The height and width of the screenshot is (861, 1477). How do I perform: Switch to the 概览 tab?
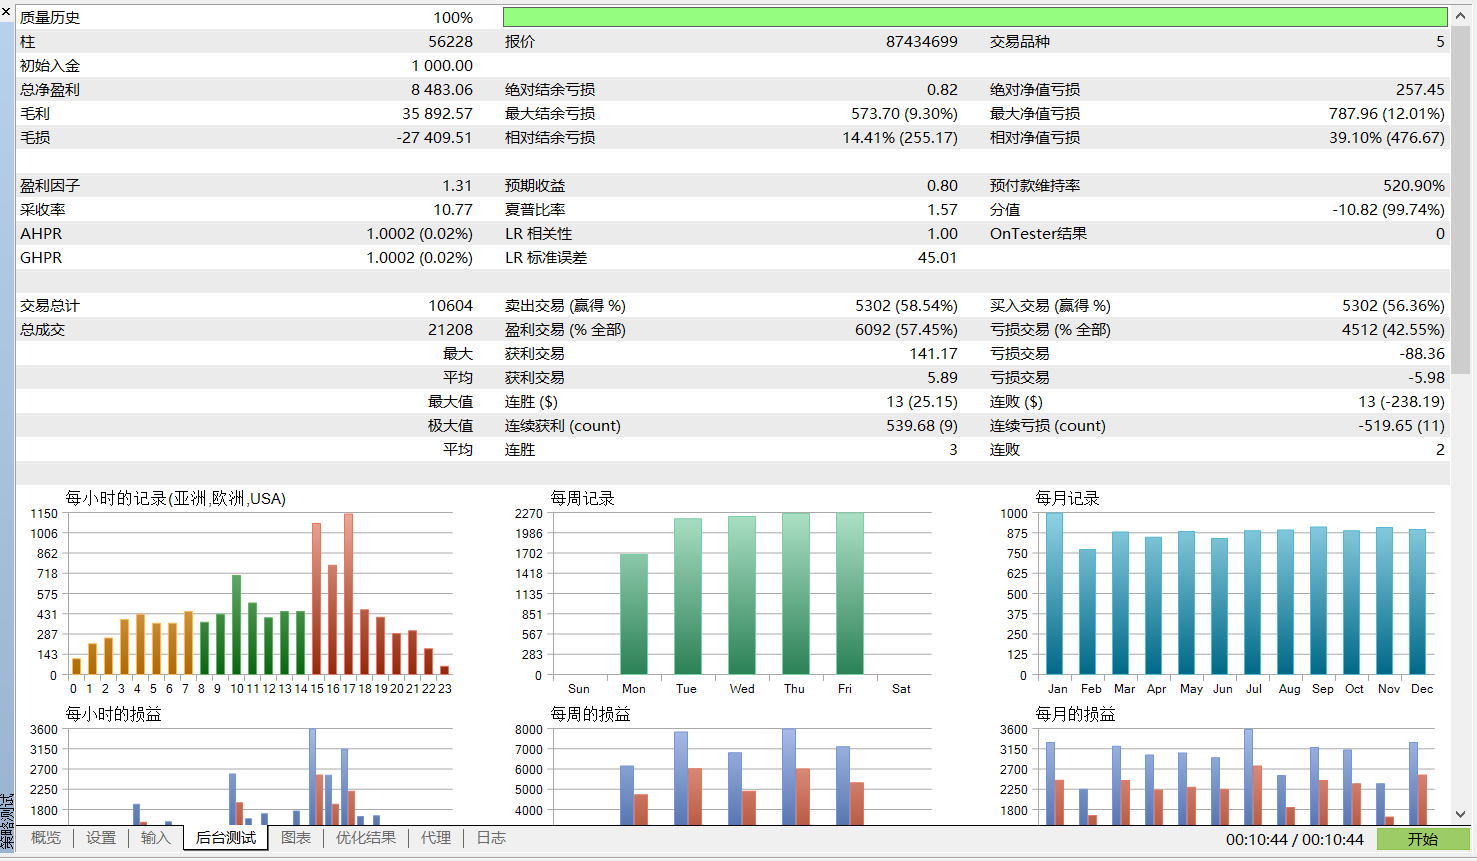[x=44, y=839]
